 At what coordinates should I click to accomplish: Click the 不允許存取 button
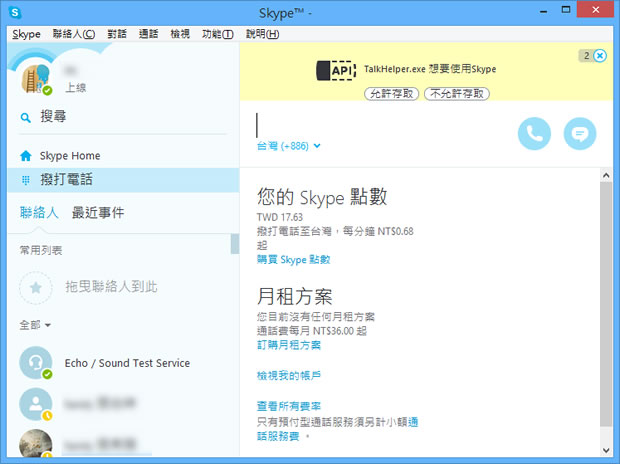tap(457, 94)
